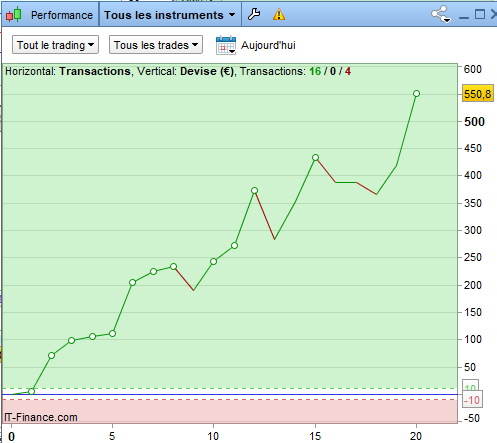The image size is (497, 443).
Task: Click the -10 red threshold label
Action: click(x=472, y=400)
